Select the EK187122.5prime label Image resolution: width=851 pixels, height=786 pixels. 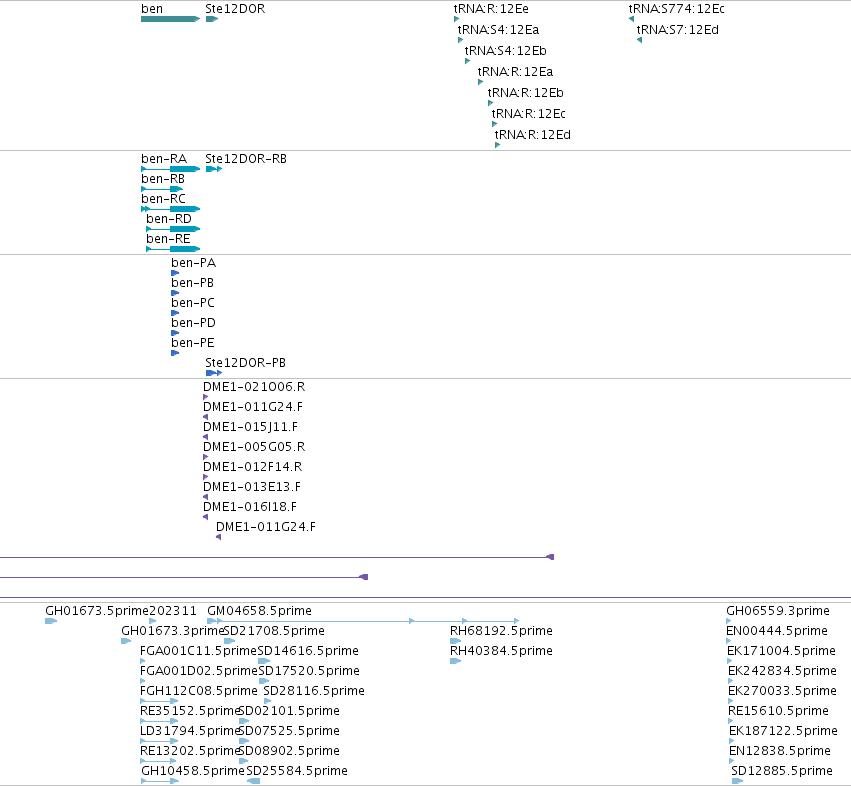pos(783,731)
